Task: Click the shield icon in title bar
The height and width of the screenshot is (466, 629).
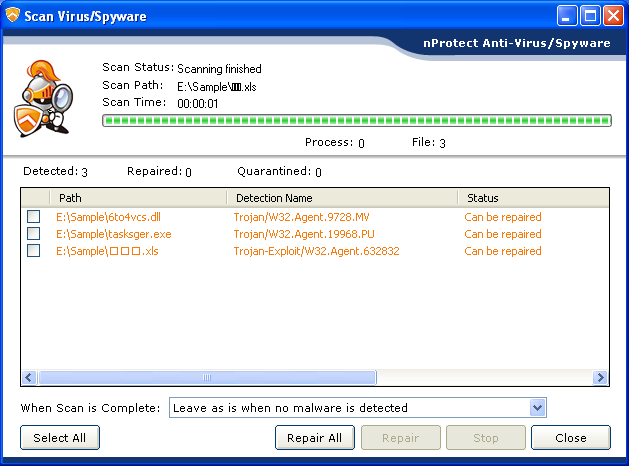Action: [12, 15]
